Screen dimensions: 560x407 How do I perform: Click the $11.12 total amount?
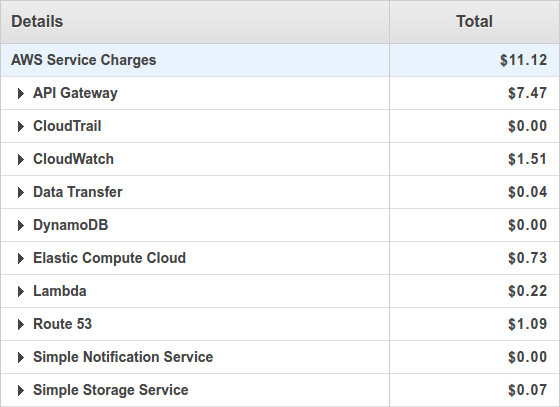pos(523,60)
